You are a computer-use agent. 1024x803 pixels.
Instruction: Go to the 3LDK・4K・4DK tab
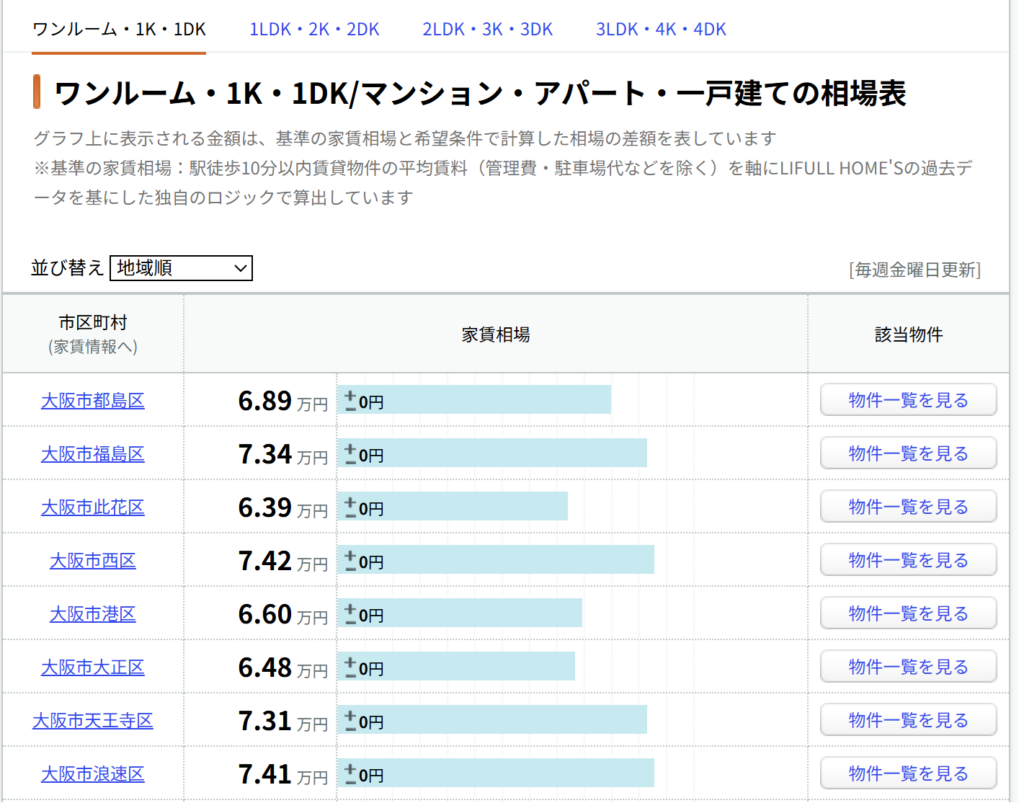click(660, 29)
